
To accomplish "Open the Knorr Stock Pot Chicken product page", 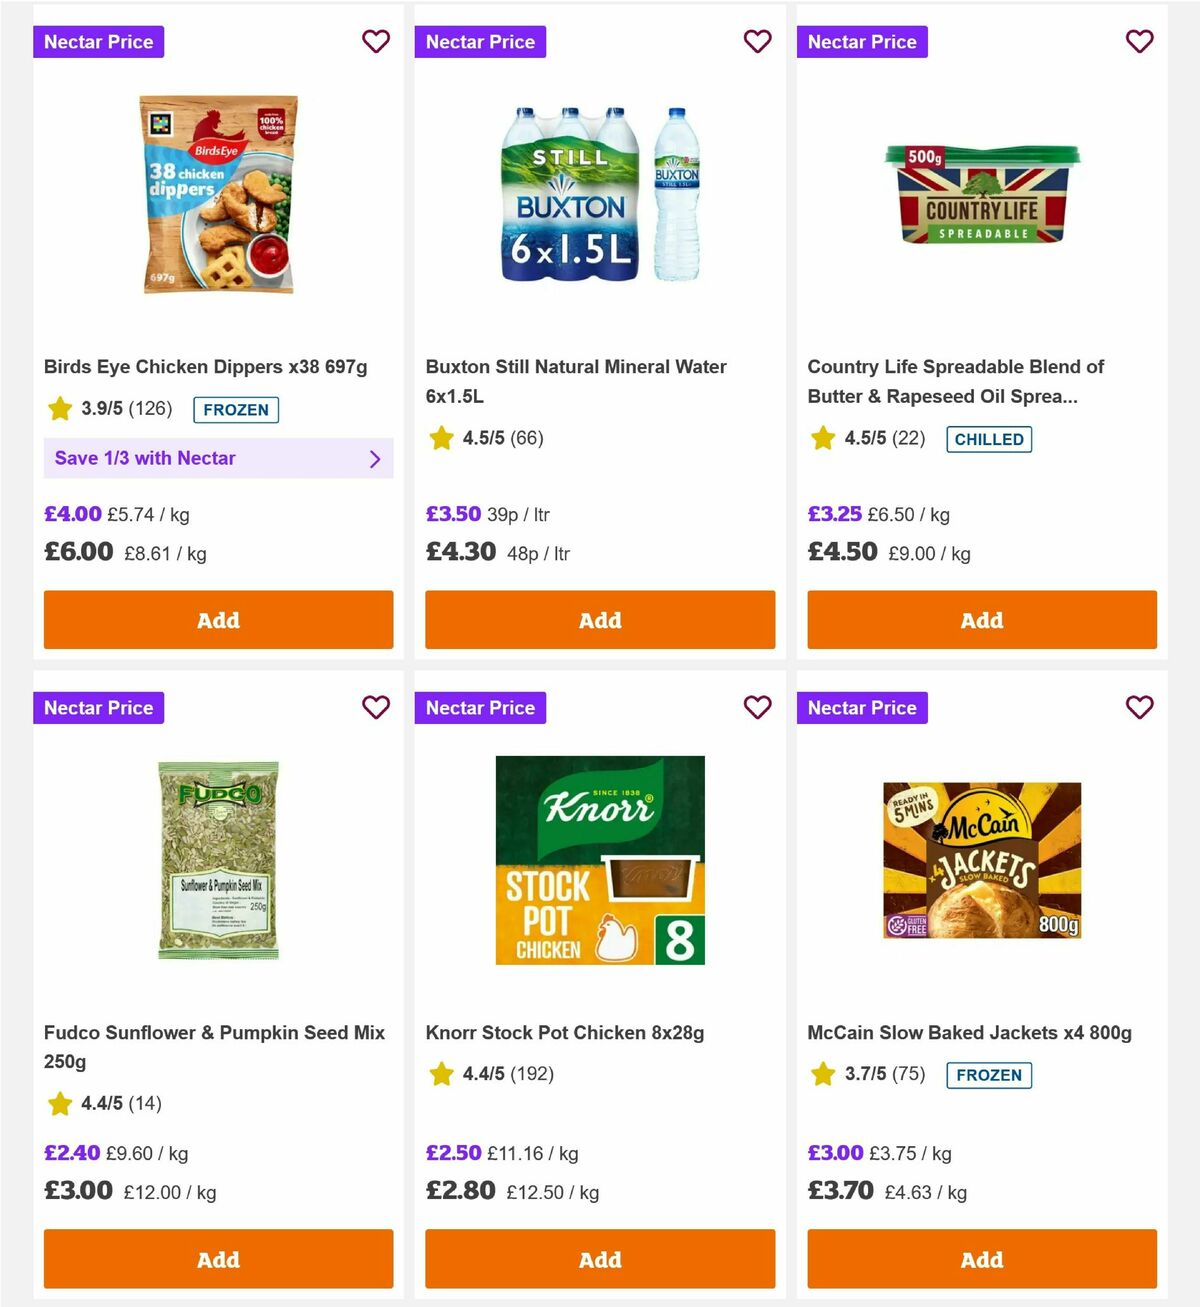I will 565,1032.
